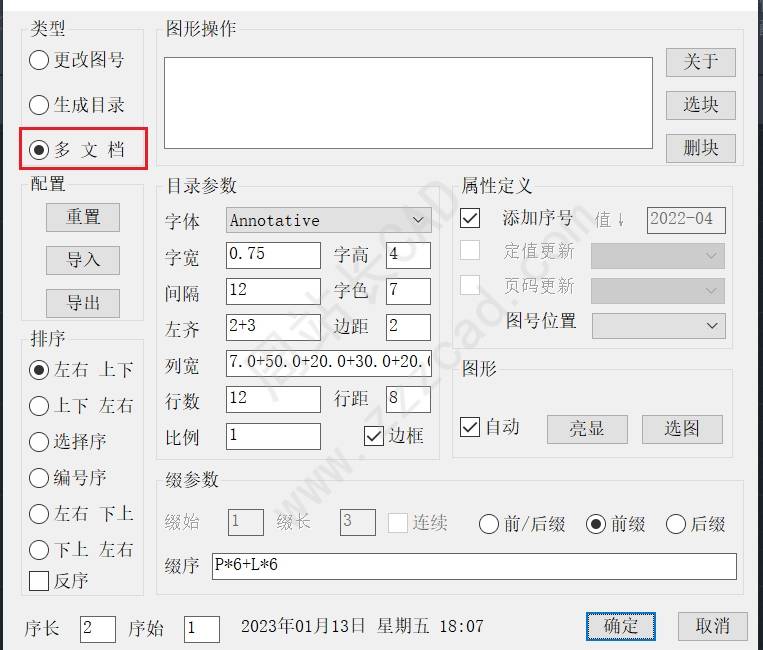763x650 pixels.
Task: Select the 生成目录 radio option
Action: point(40,105)
